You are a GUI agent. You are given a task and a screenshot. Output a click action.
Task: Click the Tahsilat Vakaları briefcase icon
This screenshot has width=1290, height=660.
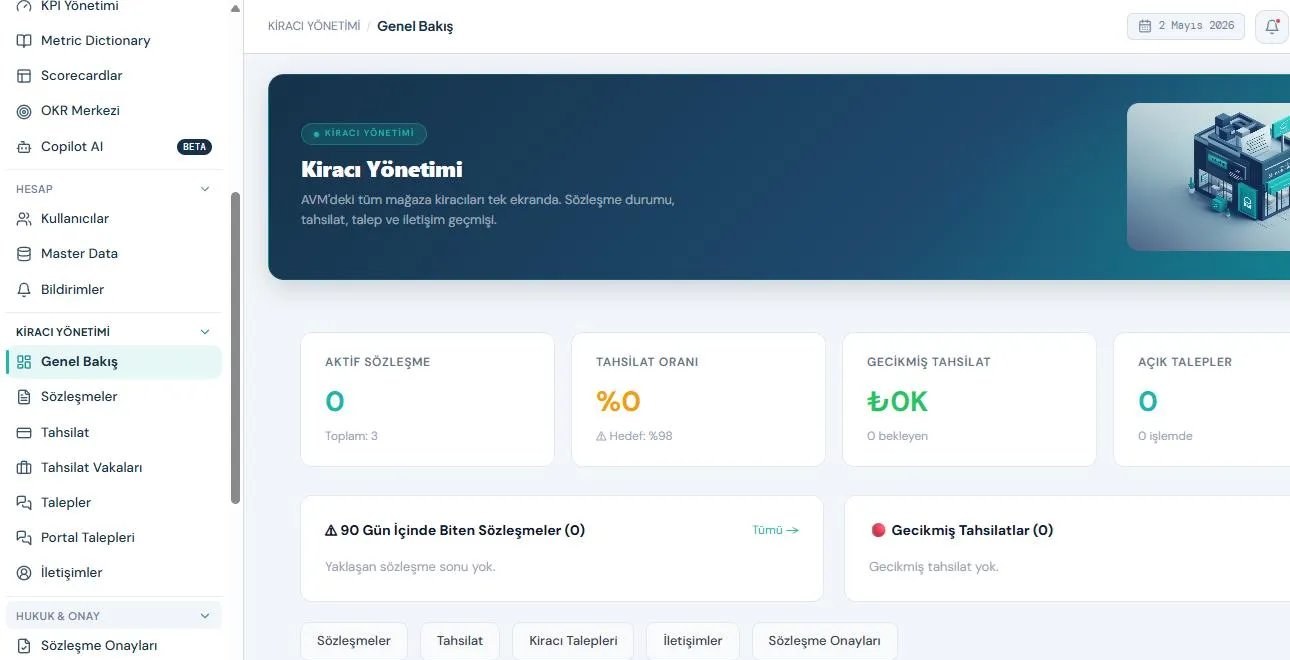pyautogui.click(x=24, y=468)
